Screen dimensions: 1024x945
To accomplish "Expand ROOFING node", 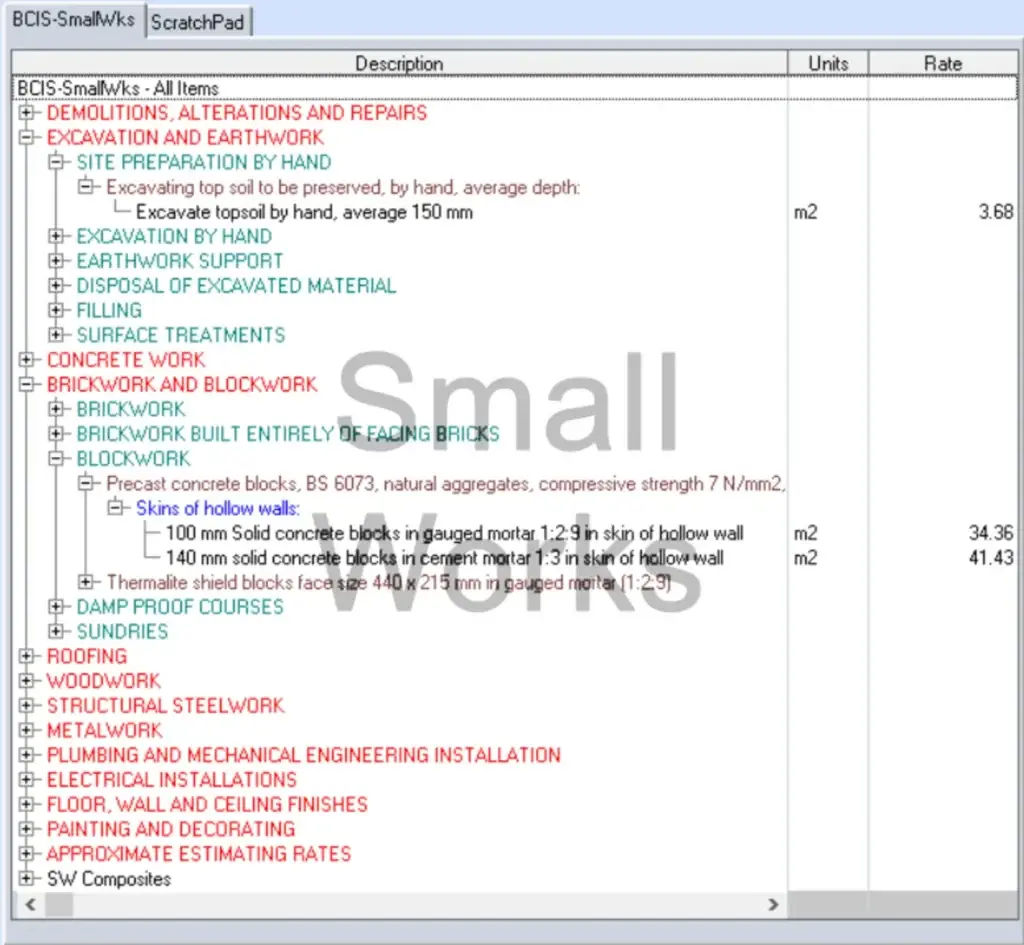I will [26, 656].
